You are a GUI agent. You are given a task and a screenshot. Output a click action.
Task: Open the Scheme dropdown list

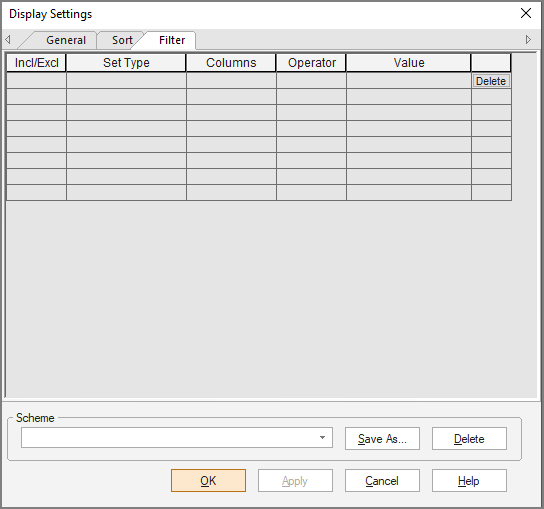point(322,438)
